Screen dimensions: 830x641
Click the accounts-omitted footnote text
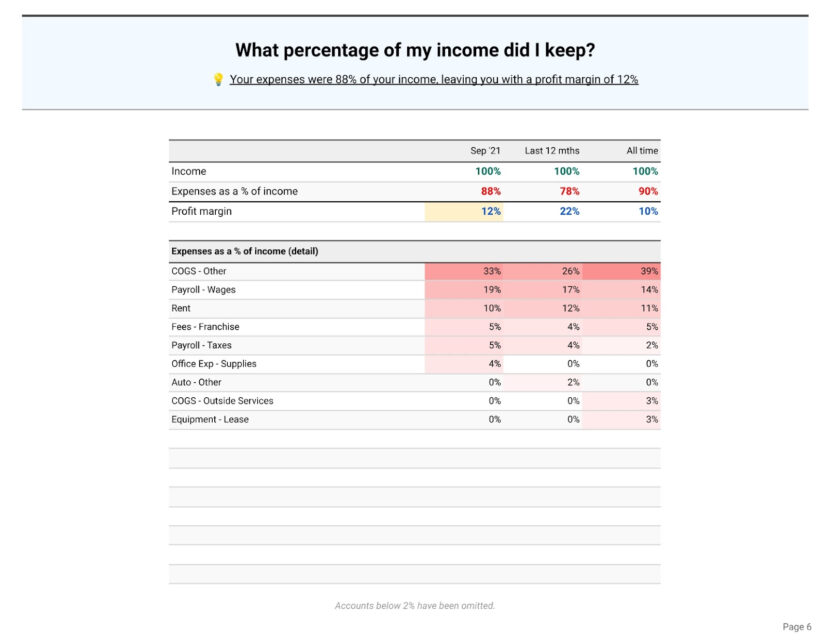point(414,606)
